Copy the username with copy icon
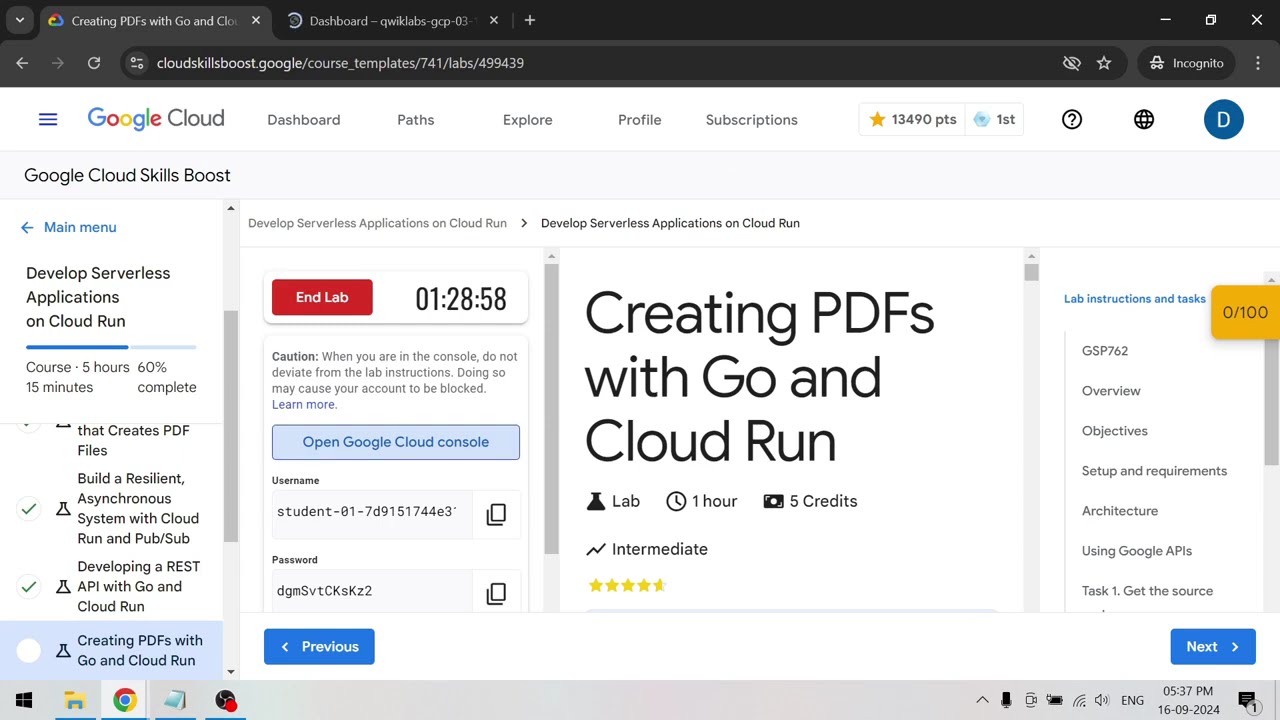 pos(496,514)
